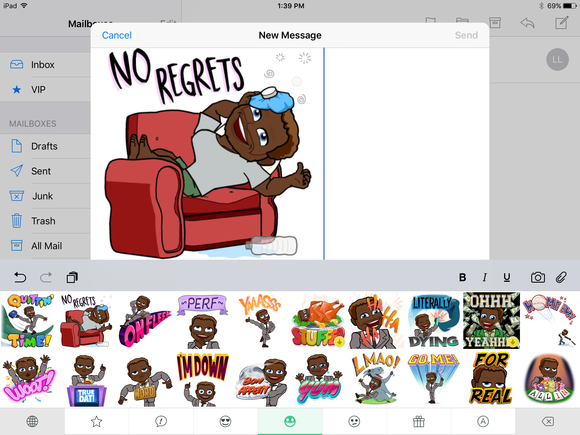Open the speech bubble sticker tab
Viewport: 580px width, 435px height.
(x=161, y=421)
